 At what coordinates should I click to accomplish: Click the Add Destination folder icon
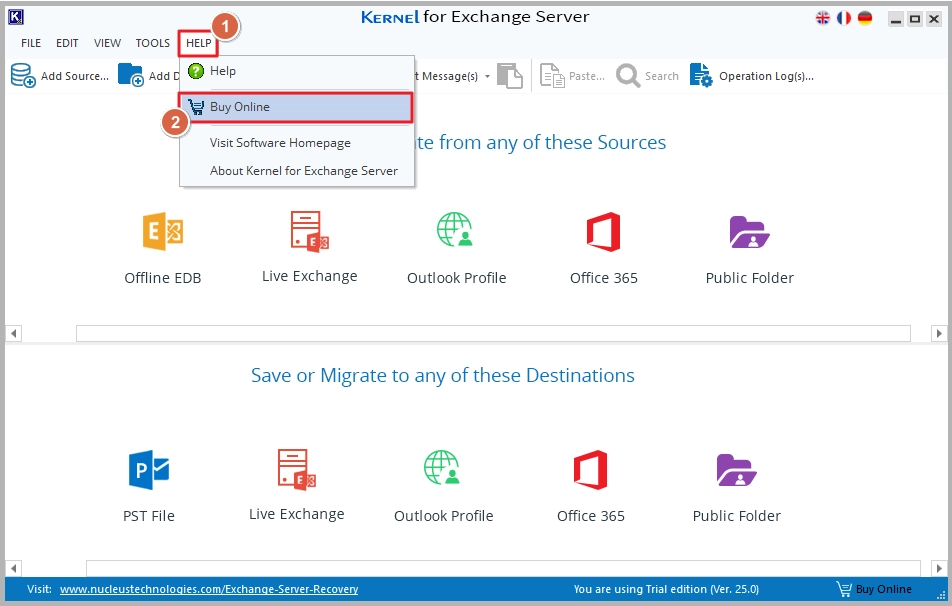pos(131,75)
